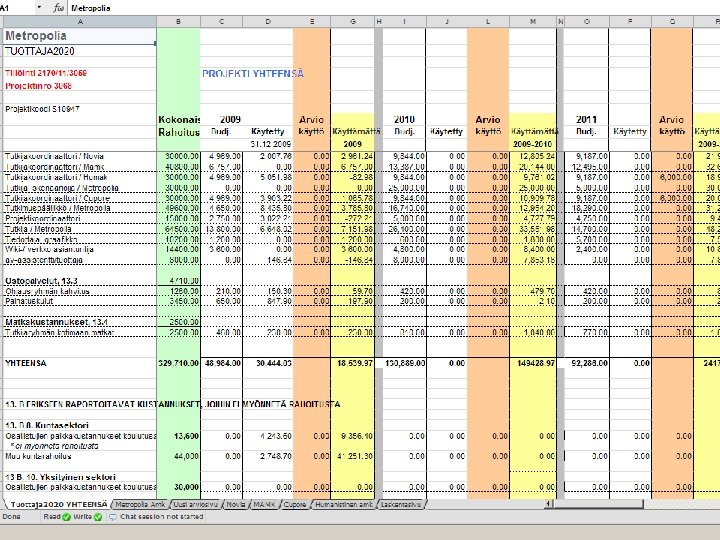Click the YHTEENSÄ total row label

80,363
